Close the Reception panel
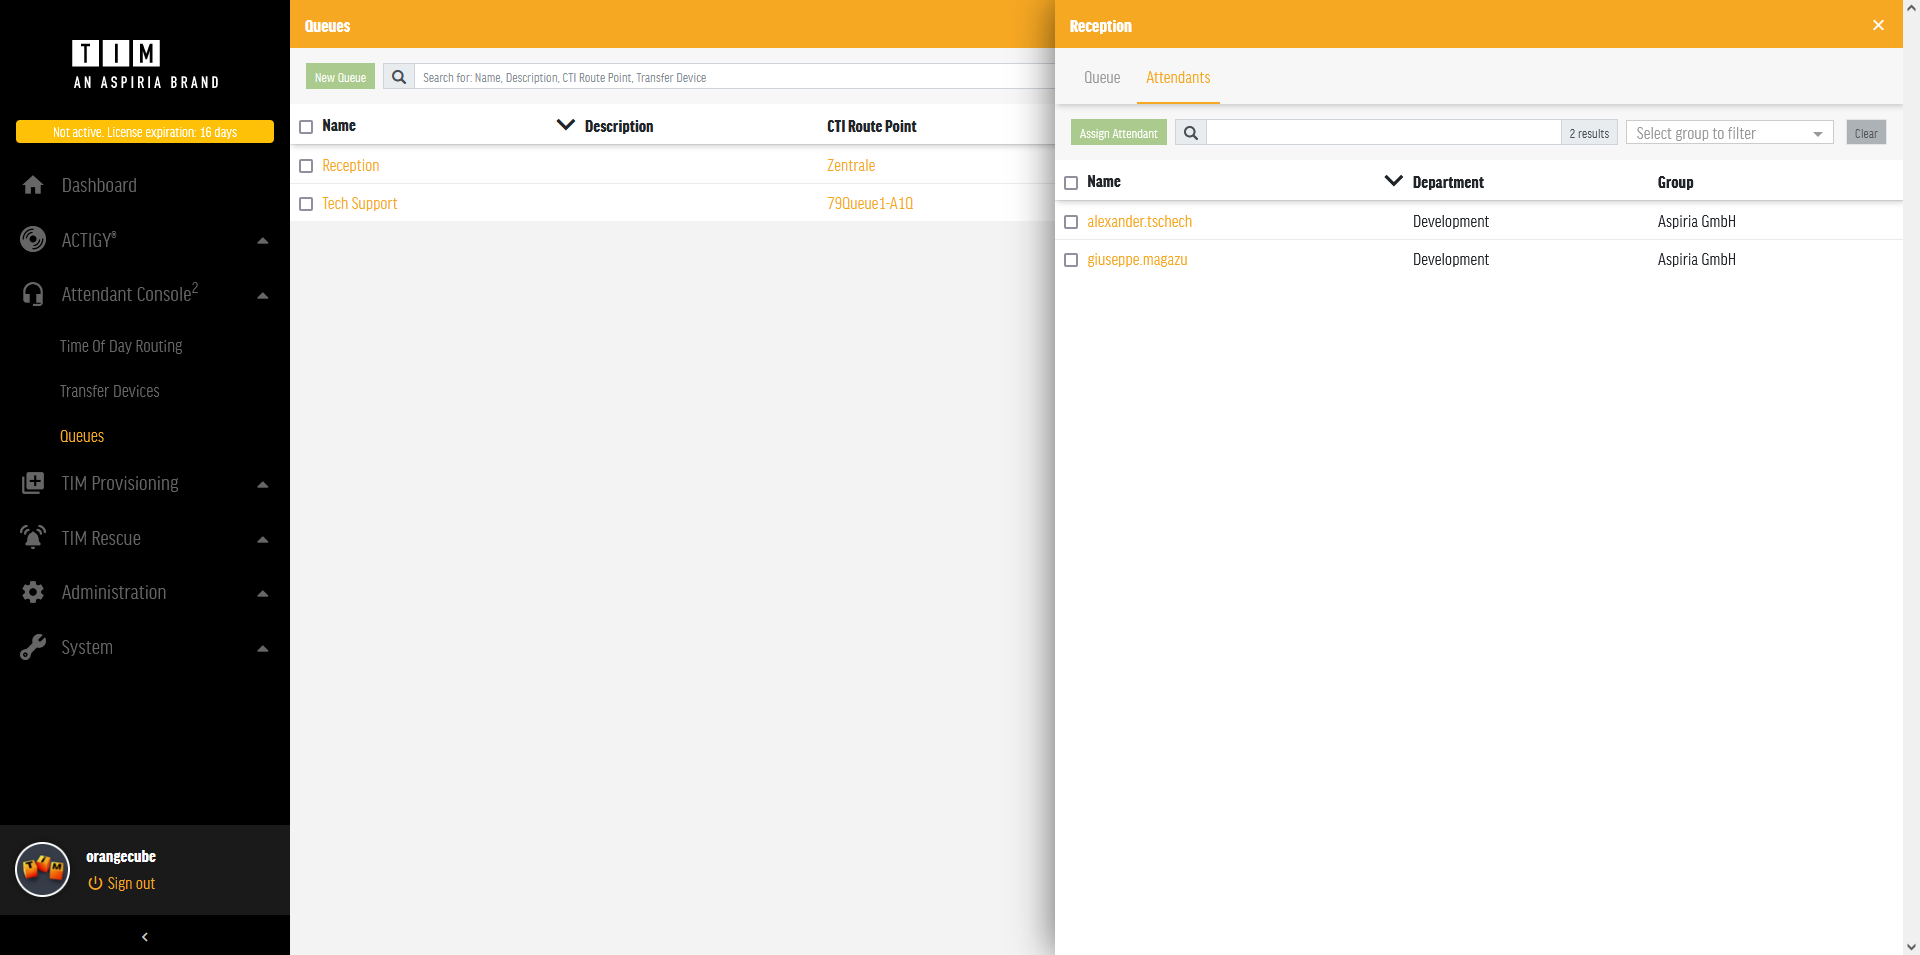 pos(1878,25)
